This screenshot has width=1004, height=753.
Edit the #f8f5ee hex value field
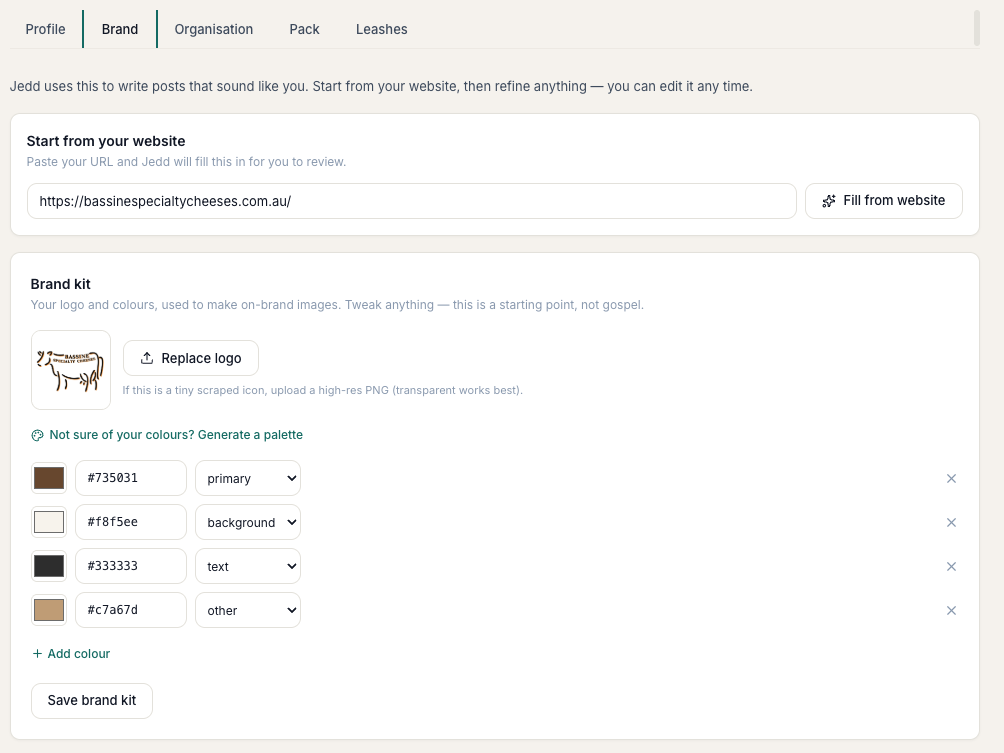131,522
